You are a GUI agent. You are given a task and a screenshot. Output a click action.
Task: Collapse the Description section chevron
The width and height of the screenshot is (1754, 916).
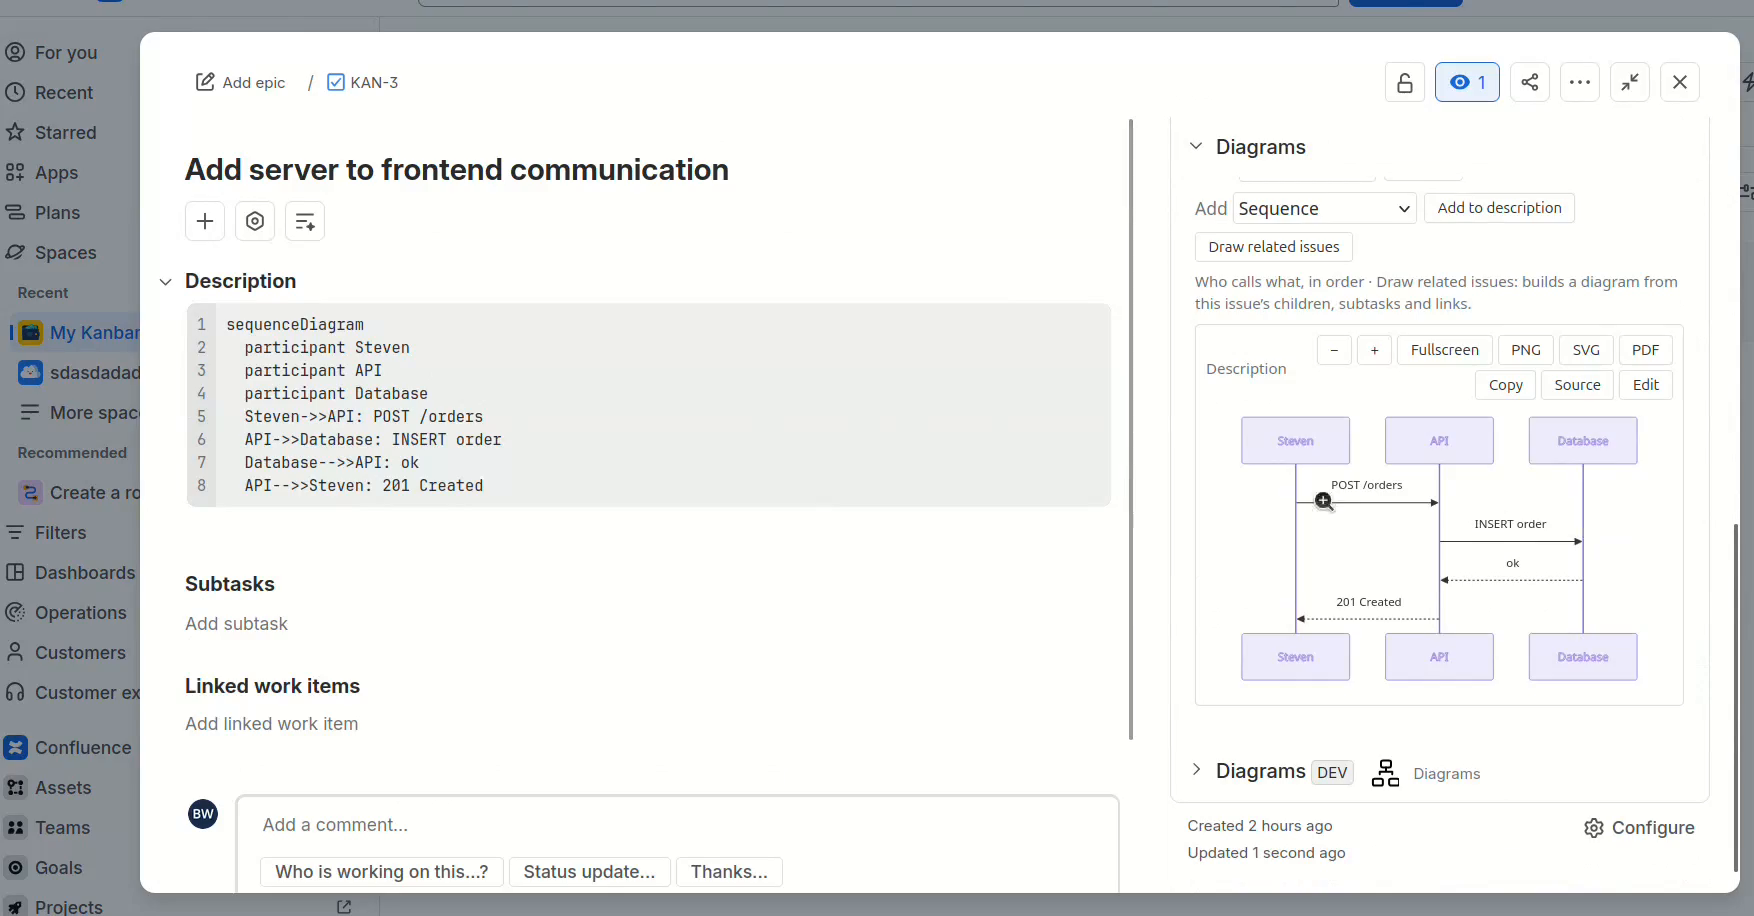coord(166,282)
